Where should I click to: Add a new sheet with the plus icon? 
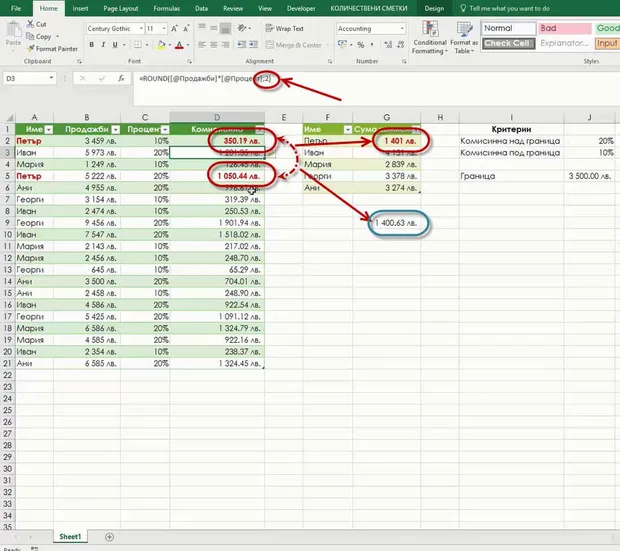[110, 537]
